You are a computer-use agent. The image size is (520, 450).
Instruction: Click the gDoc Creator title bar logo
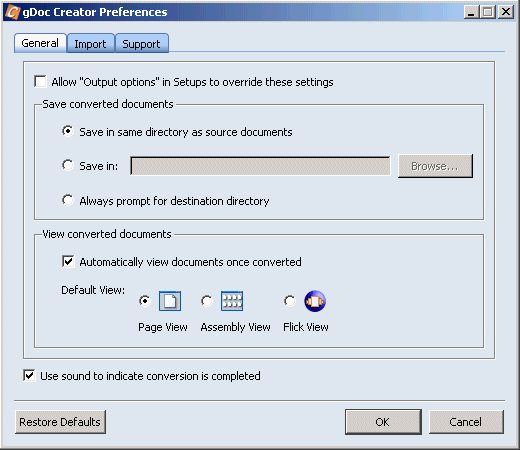[x=13, y=12]
